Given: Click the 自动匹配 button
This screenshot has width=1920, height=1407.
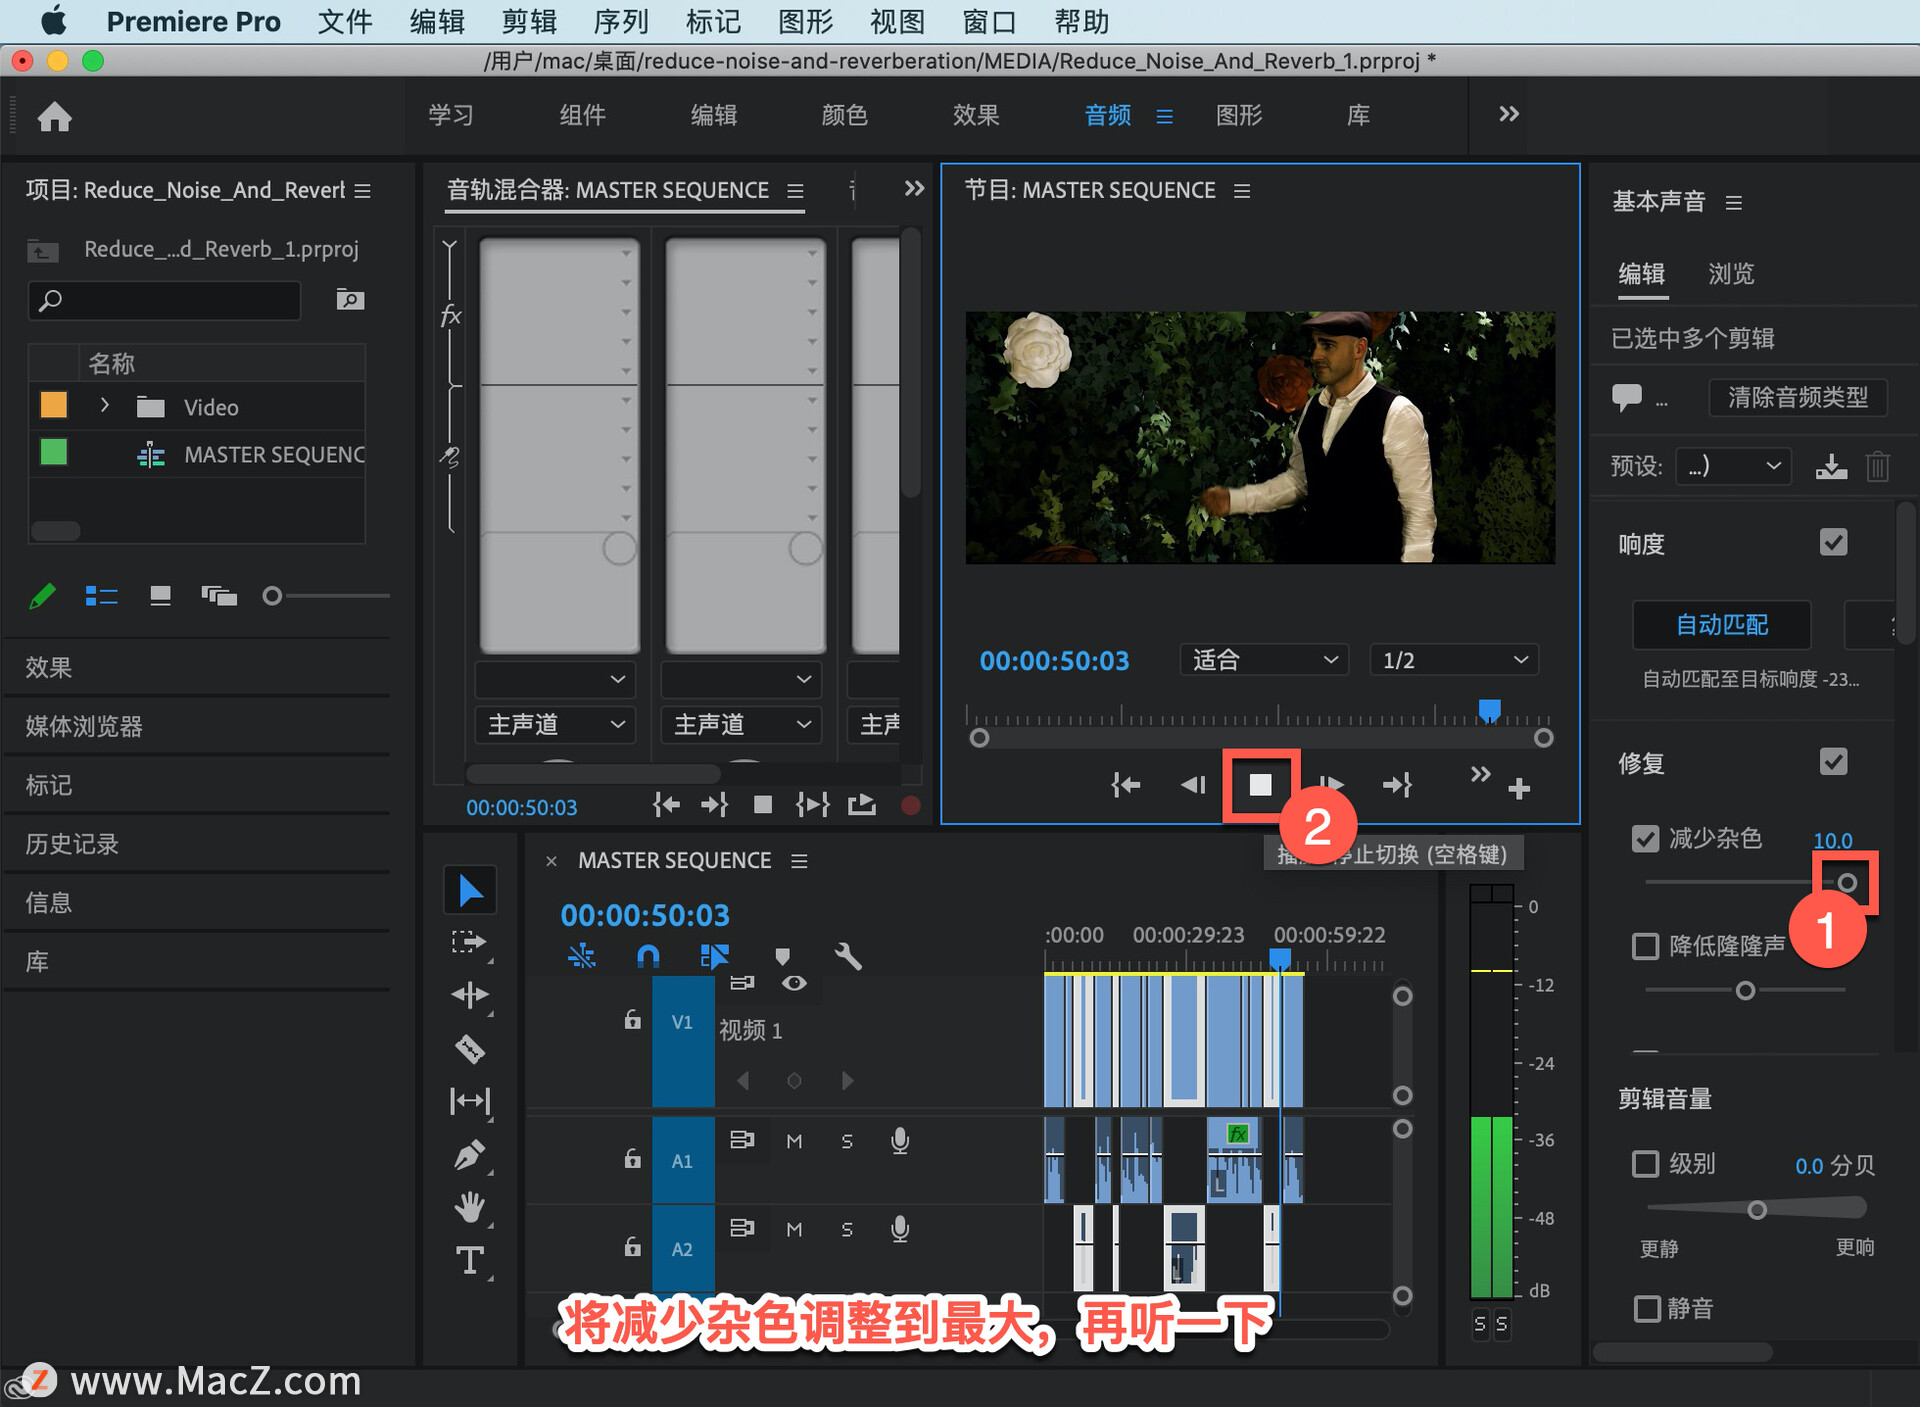Looking at the screenshot, I should 1721,625.
